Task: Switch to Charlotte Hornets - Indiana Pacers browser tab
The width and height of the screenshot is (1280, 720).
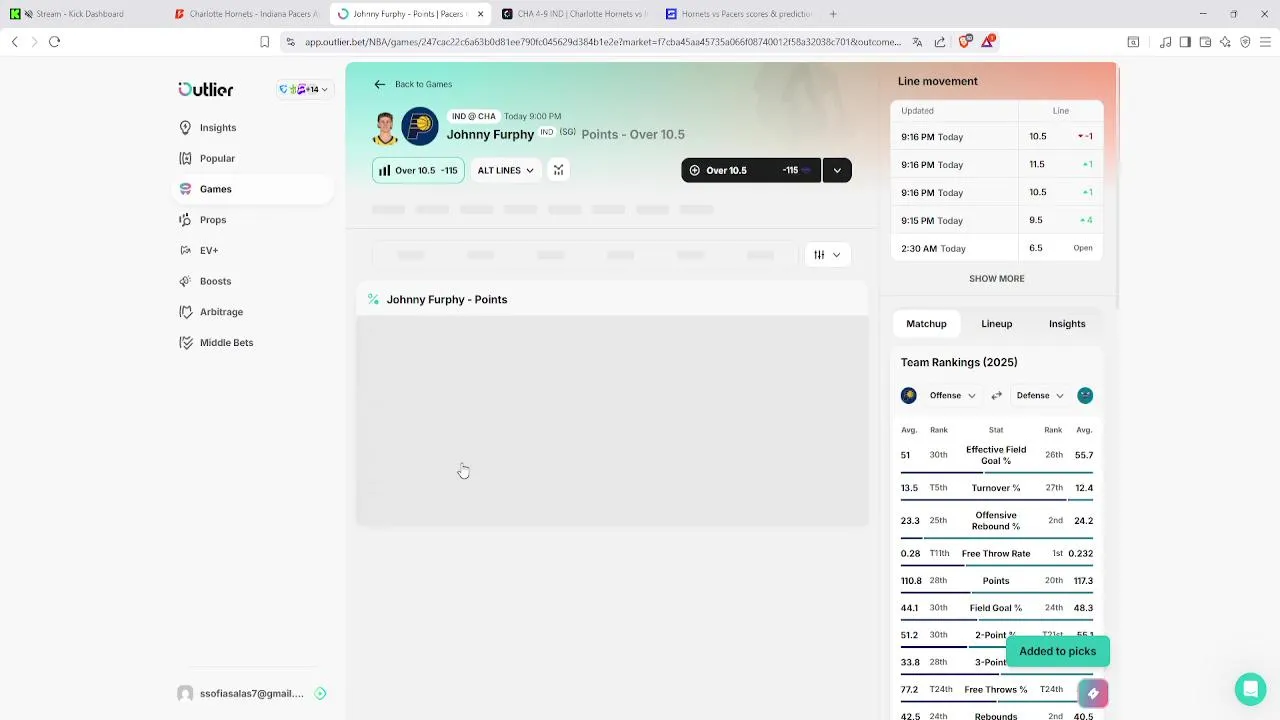Action: pos(247,14)
